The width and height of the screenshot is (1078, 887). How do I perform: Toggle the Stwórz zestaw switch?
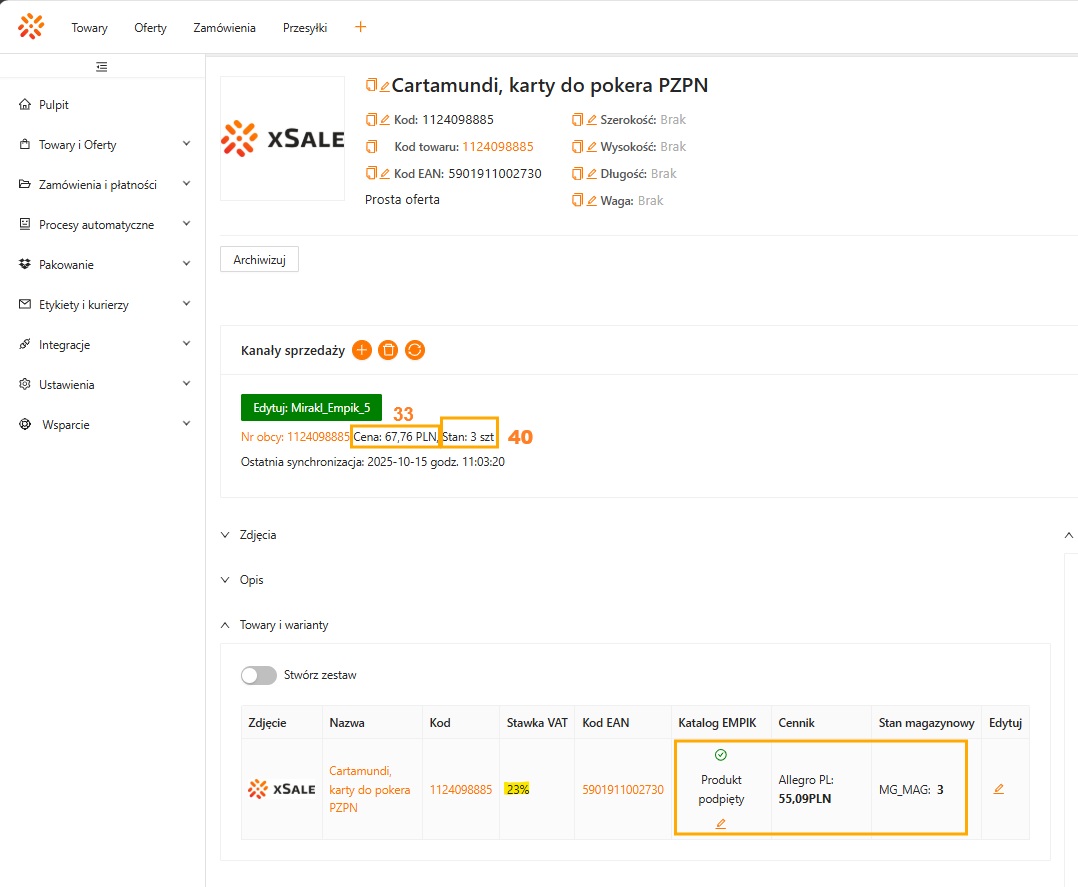coord(259,675)
